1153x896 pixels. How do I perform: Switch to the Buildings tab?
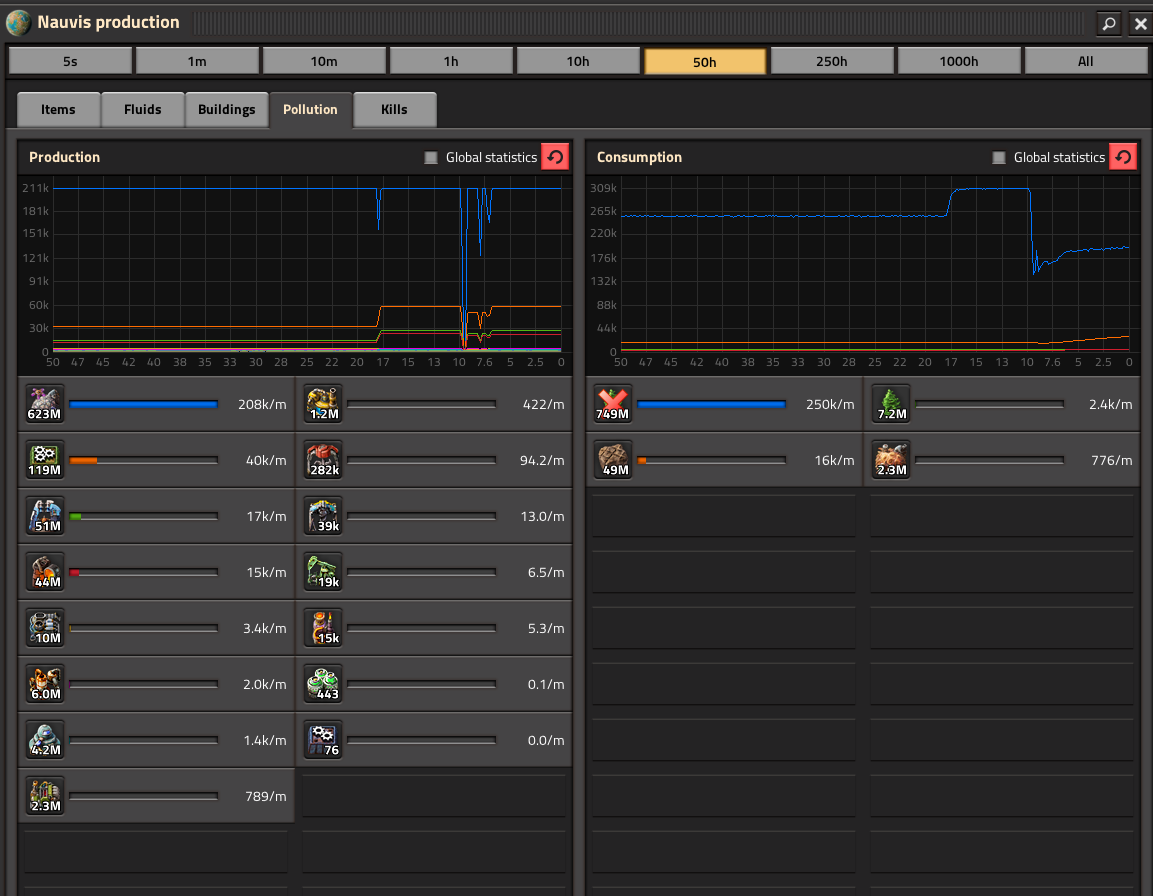[x=226, y=110]
